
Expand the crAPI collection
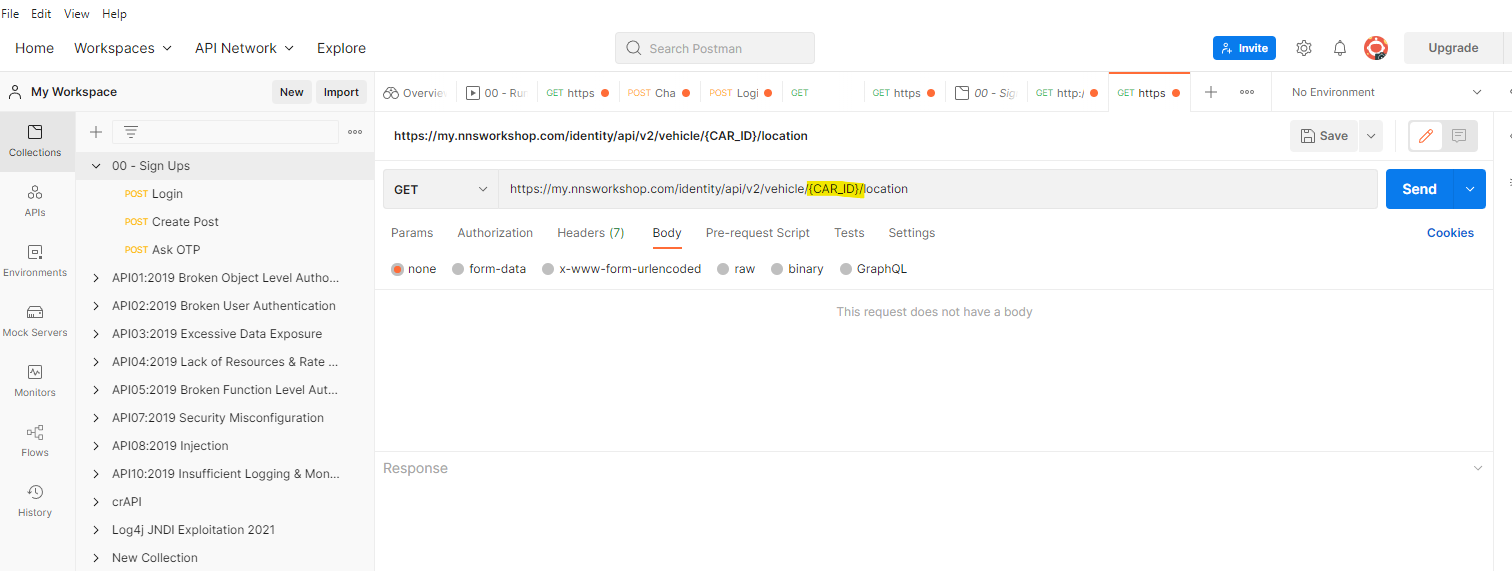pos(96,502)
